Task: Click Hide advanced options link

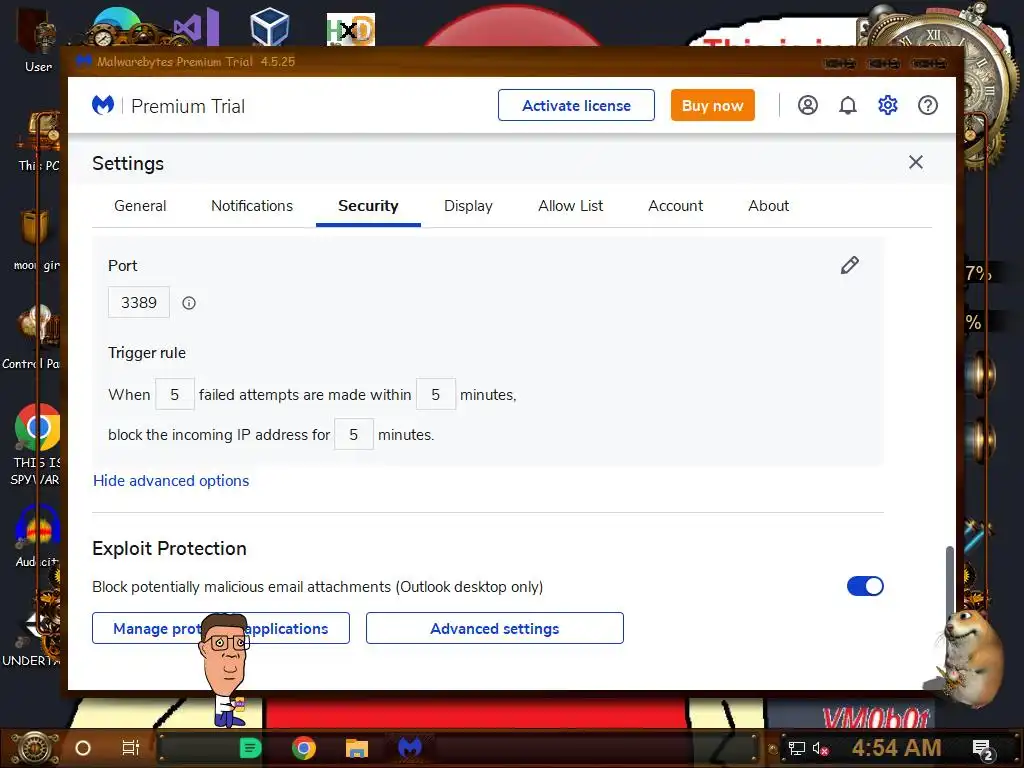Action: click(171, 481)
